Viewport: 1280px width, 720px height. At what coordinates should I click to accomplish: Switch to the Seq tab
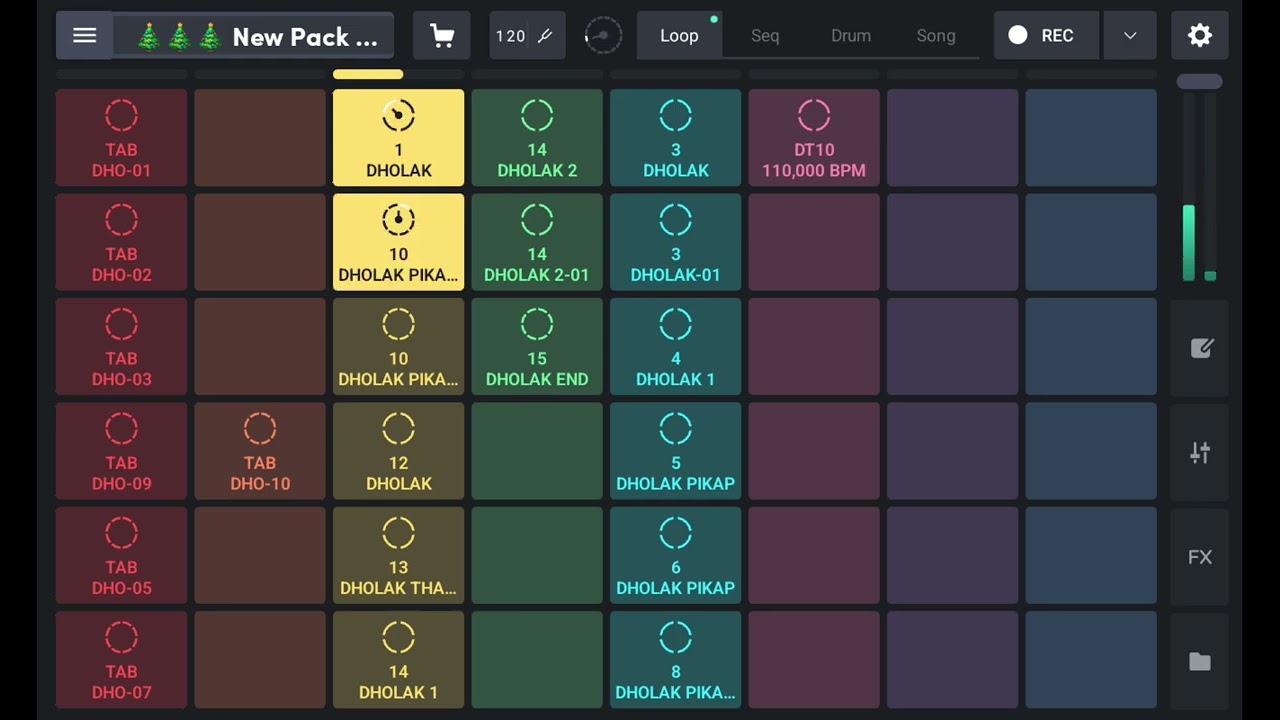click(765, 36)
